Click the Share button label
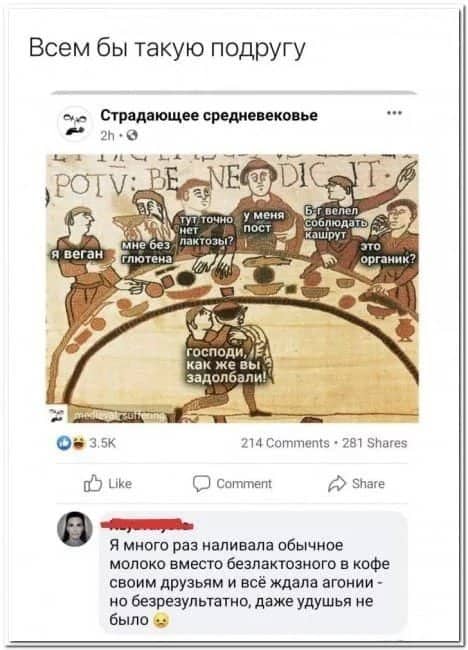The image size is (468, 650). click(368, 484)
